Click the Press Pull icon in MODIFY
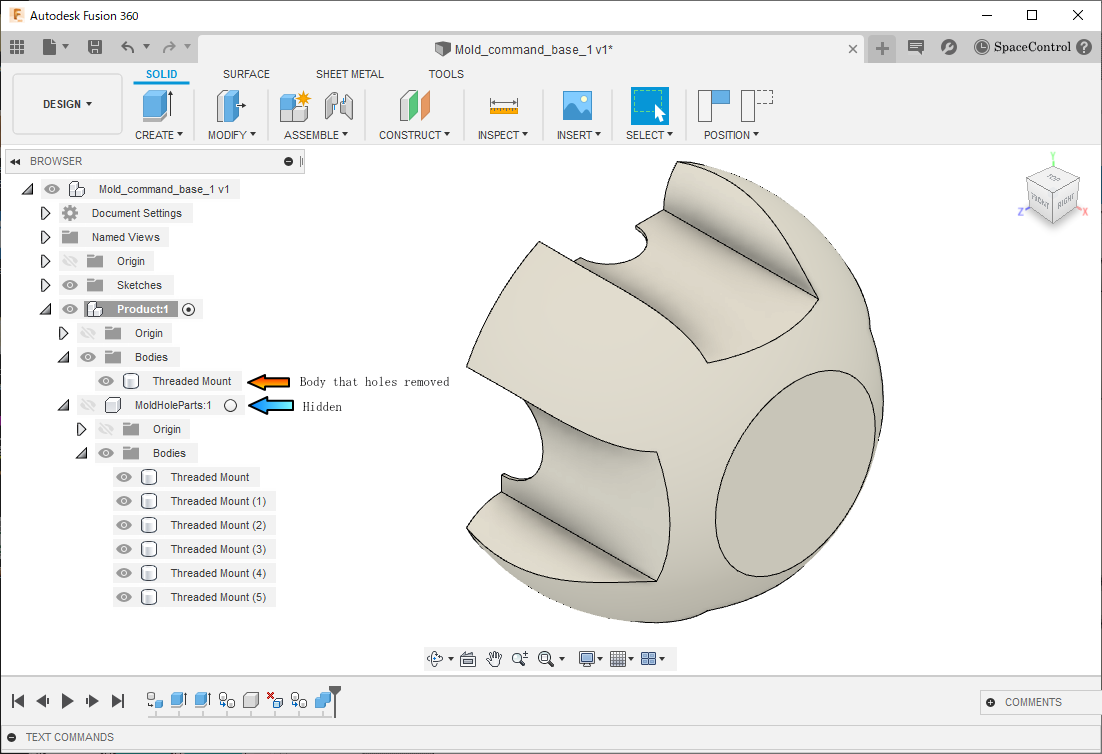The height and width of the screenshot is (754, 1102). 231,106
